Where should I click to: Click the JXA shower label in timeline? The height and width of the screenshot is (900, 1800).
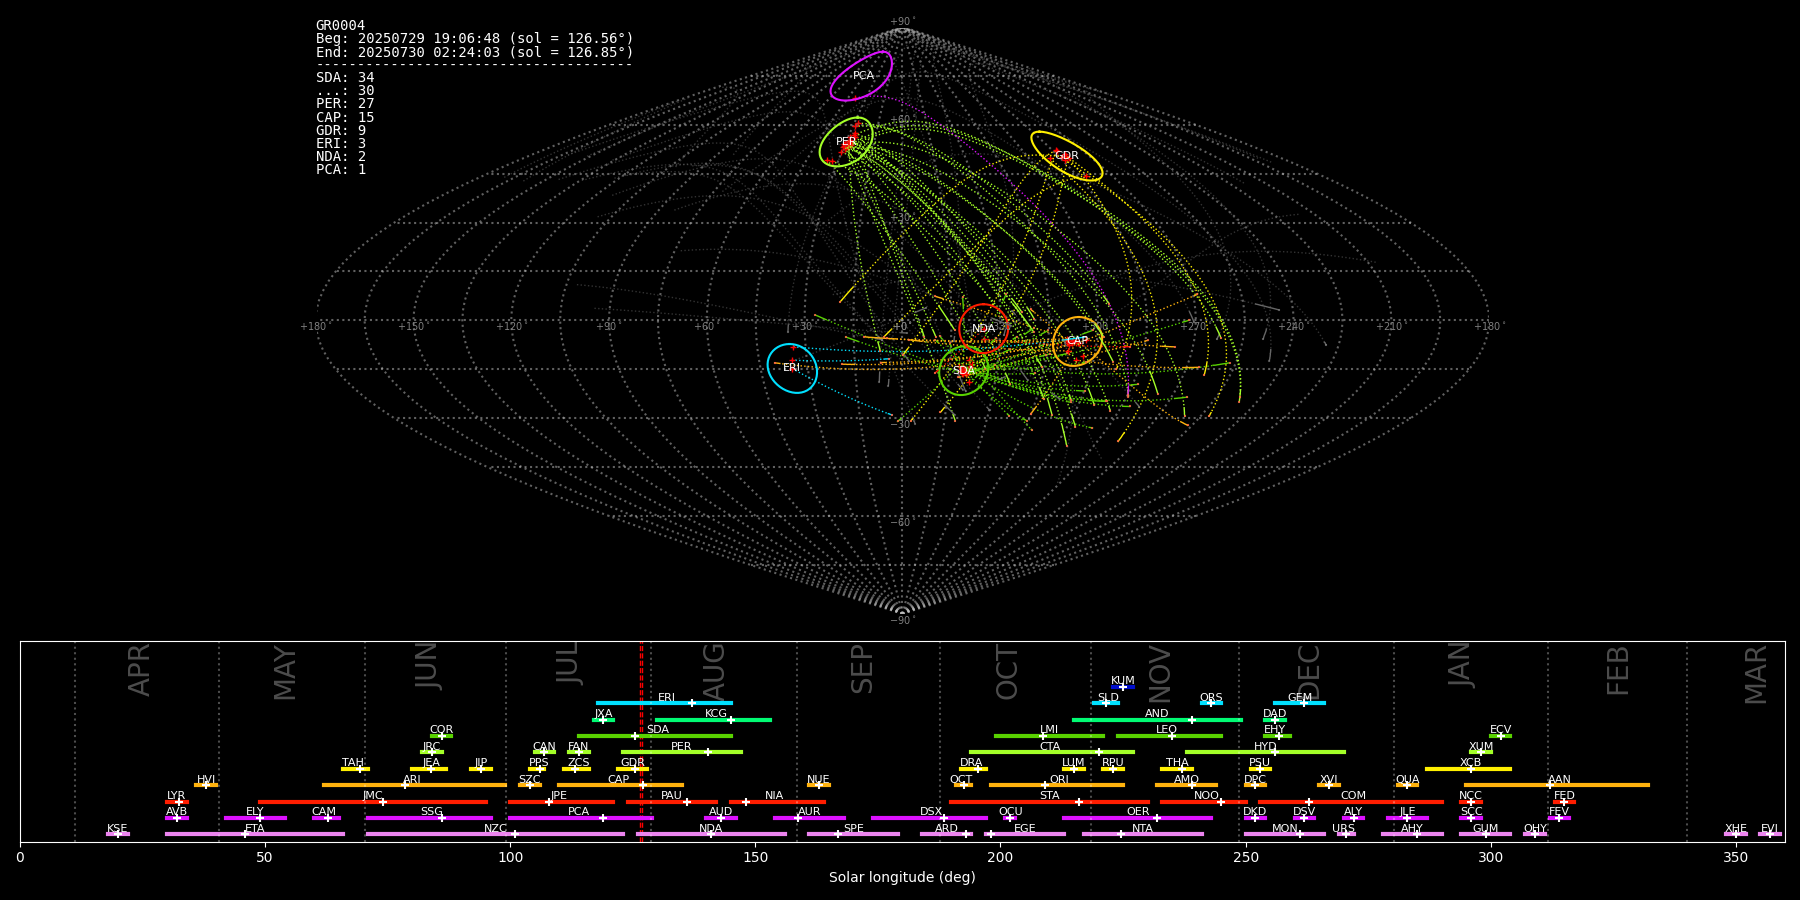[603, 714]
